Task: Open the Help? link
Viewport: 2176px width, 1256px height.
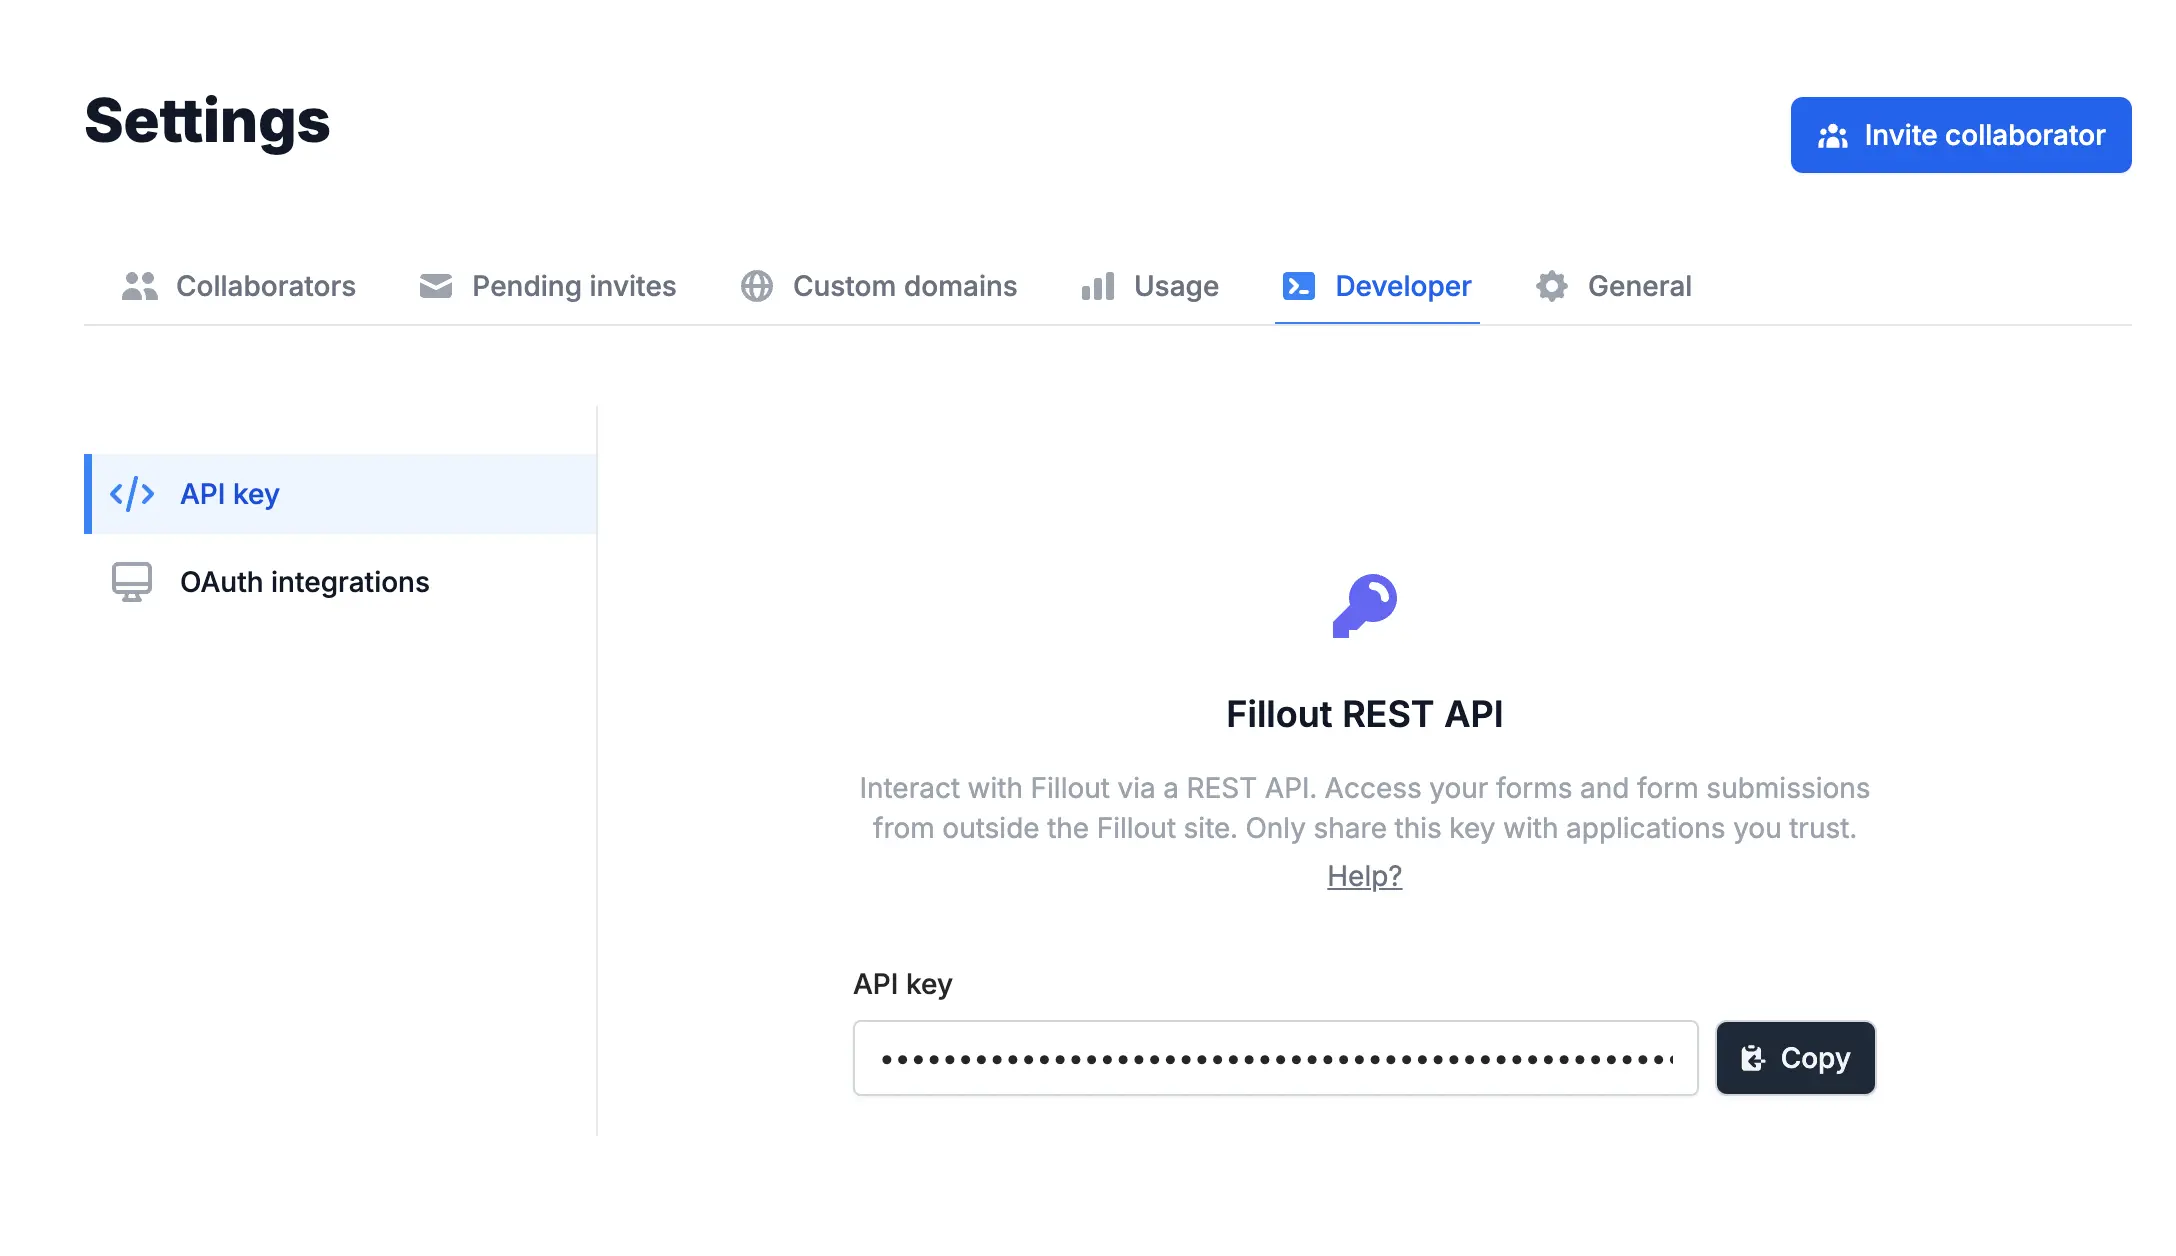Action: (1364, 875)
